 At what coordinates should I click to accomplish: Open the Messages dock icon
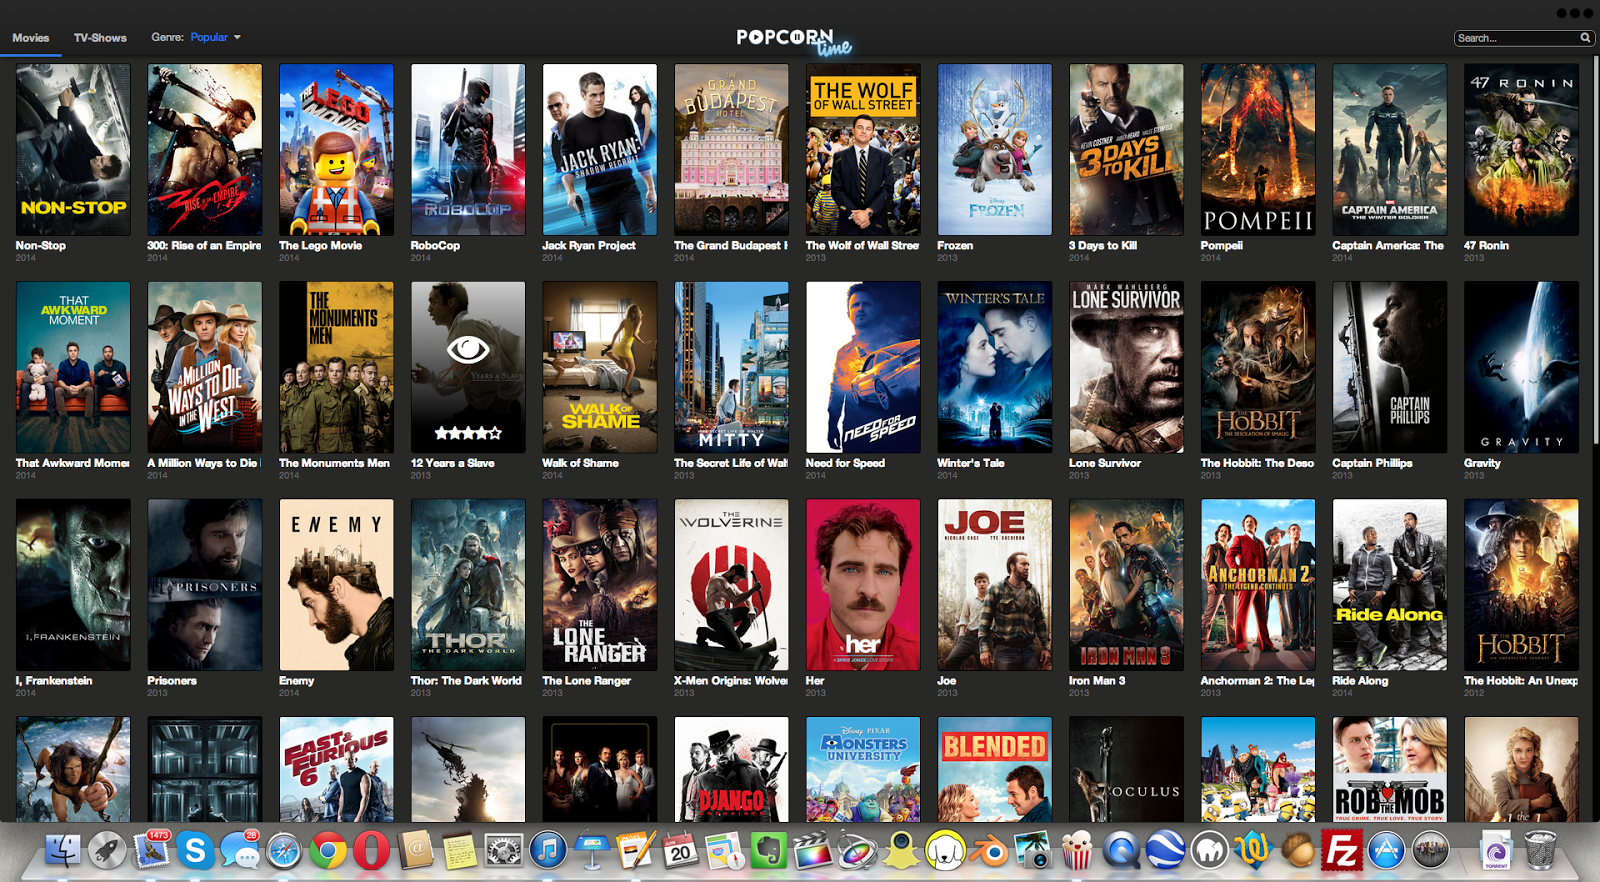click(239, 851)
